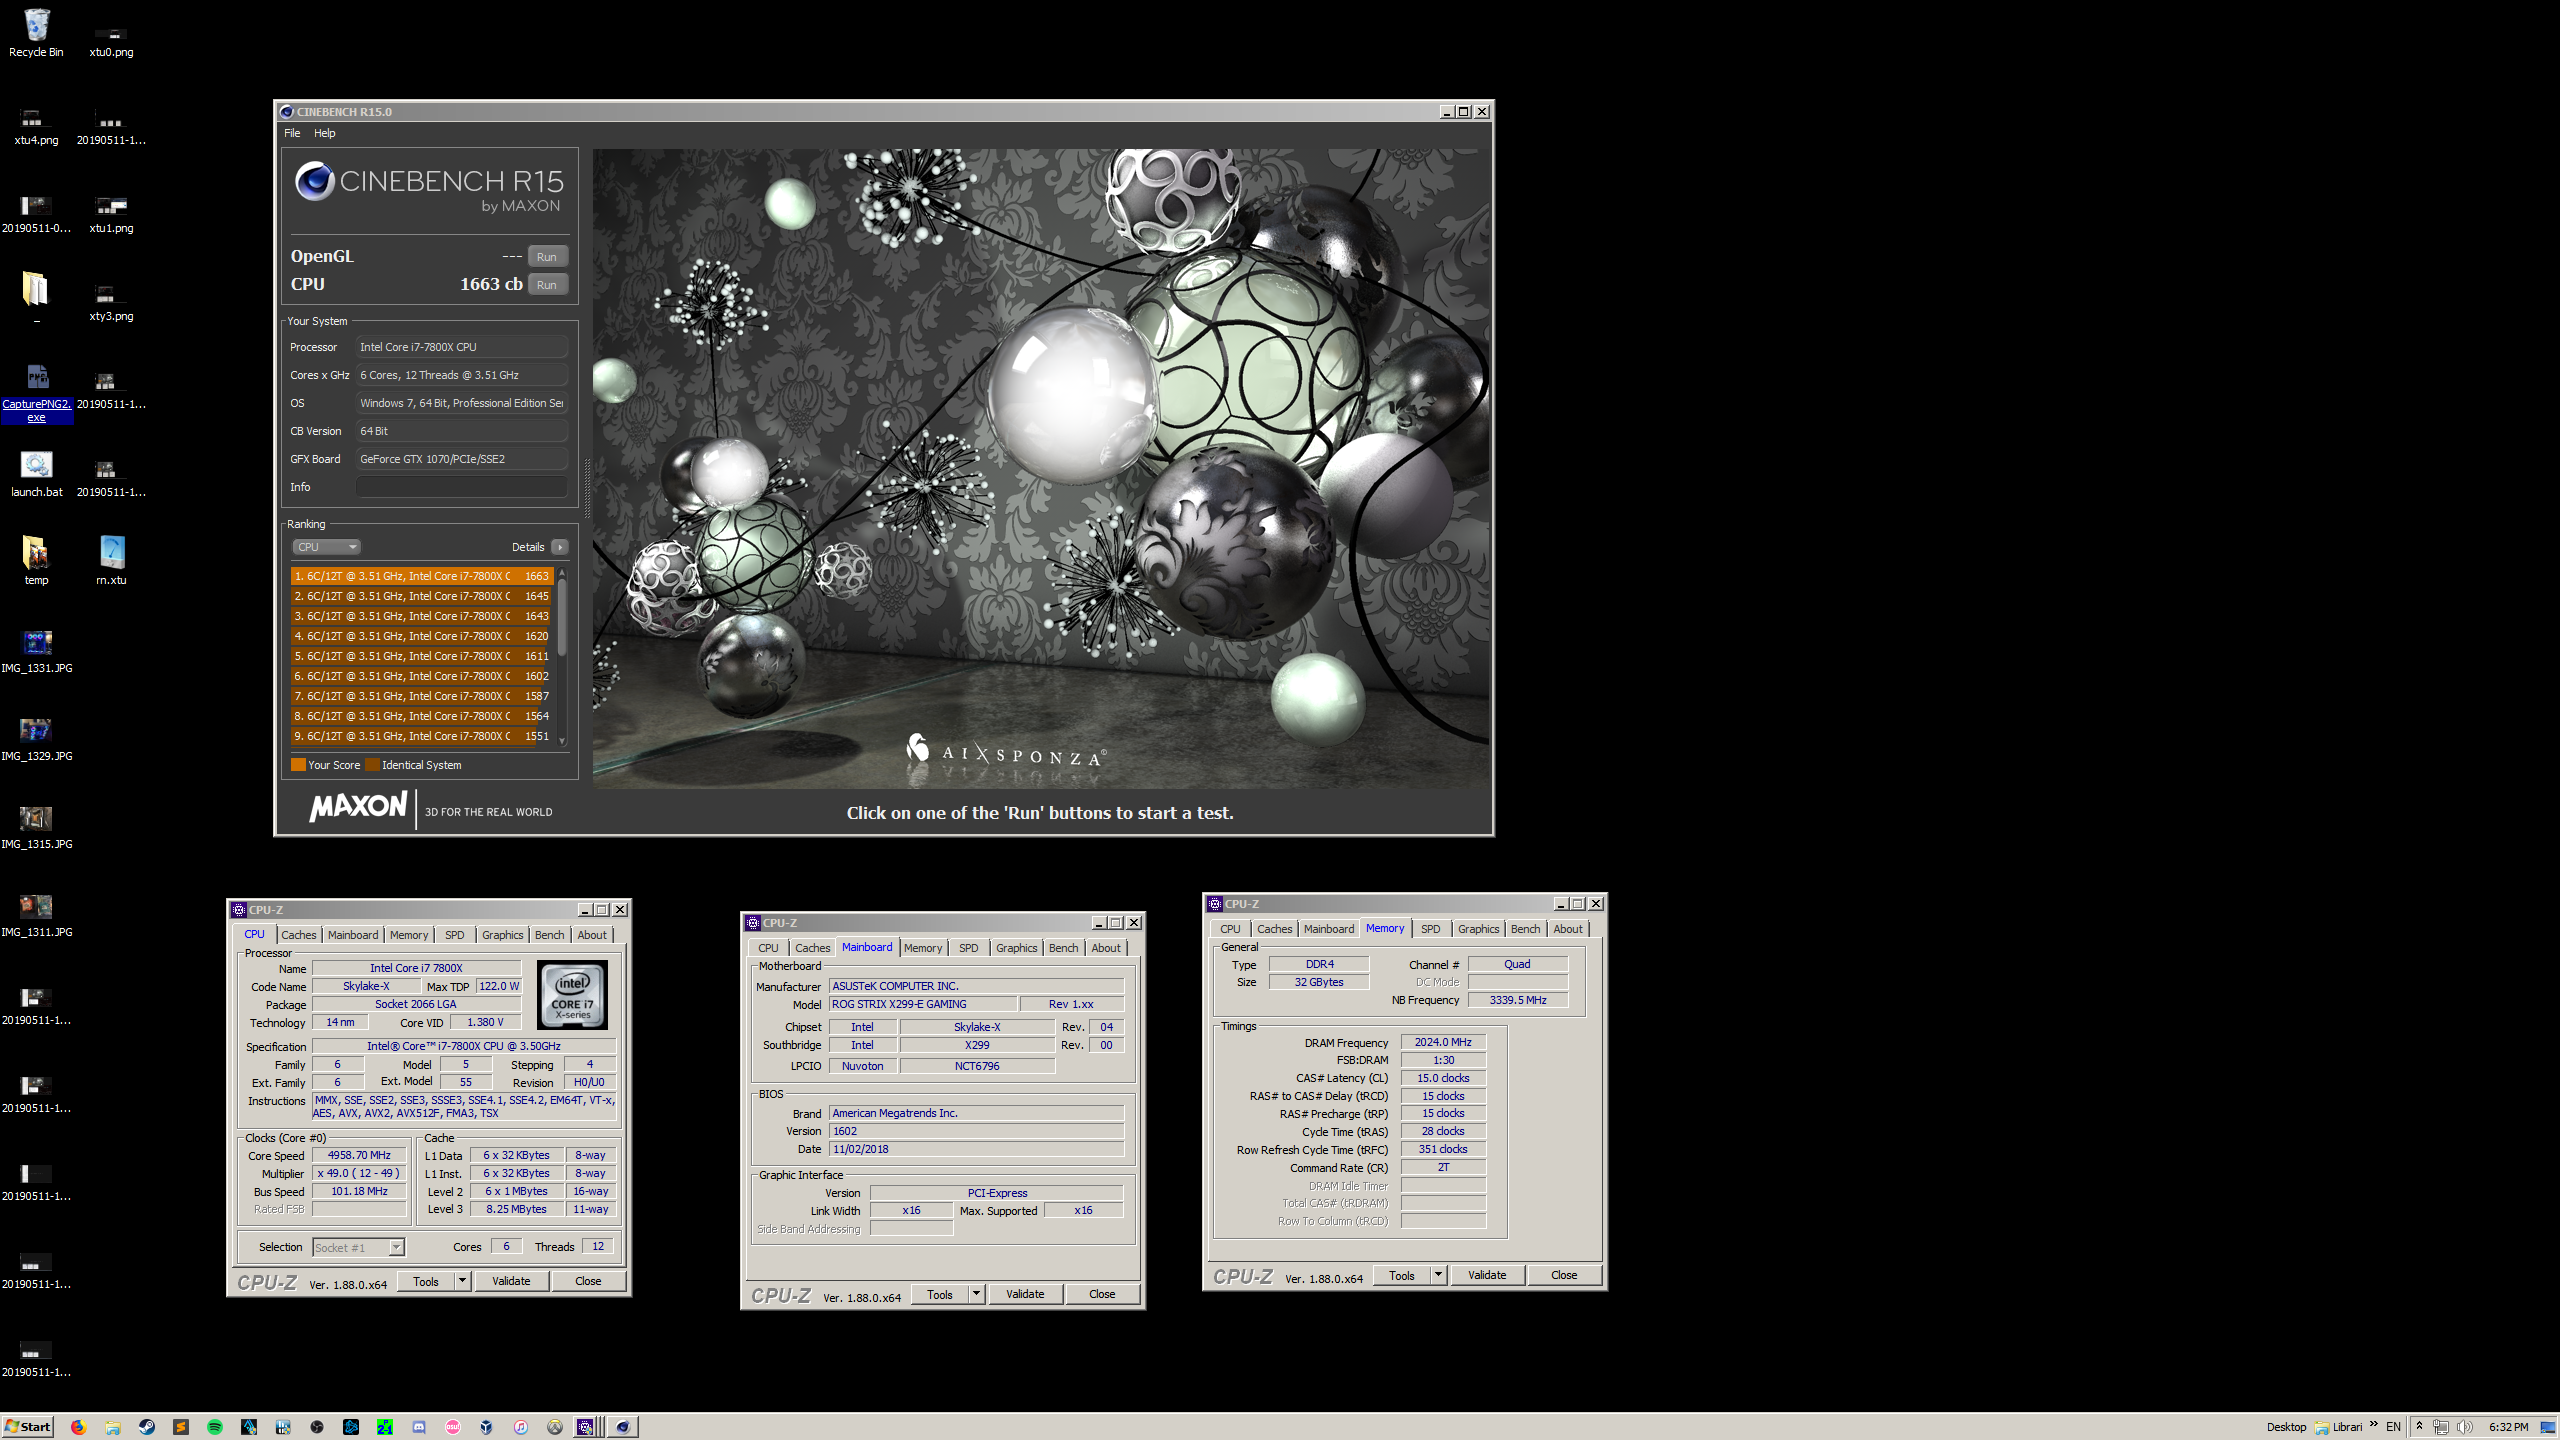This screenshot has height=1440, width=2560.
Task: Click the network tray icon
Action: click(x=2441, y=1427)
